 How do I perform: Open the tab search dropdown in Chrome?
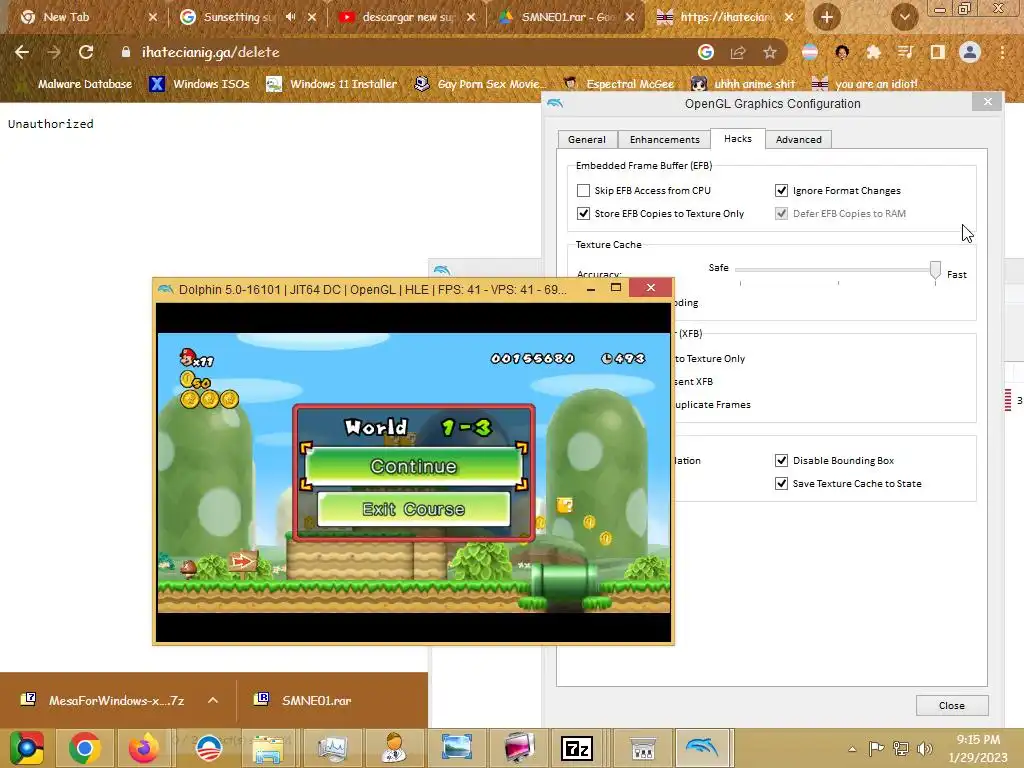904,17
